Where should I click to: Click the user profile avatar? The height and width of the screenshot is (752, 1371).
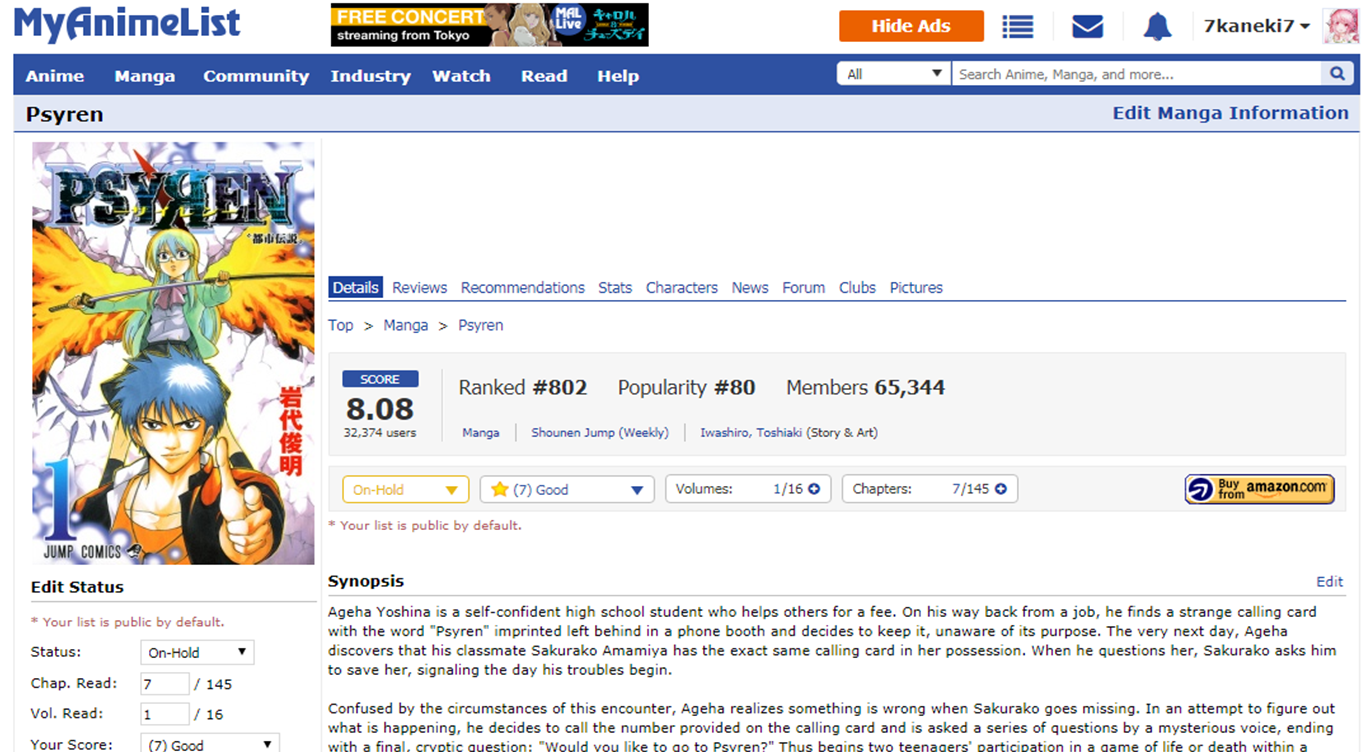click(1340, 26)
